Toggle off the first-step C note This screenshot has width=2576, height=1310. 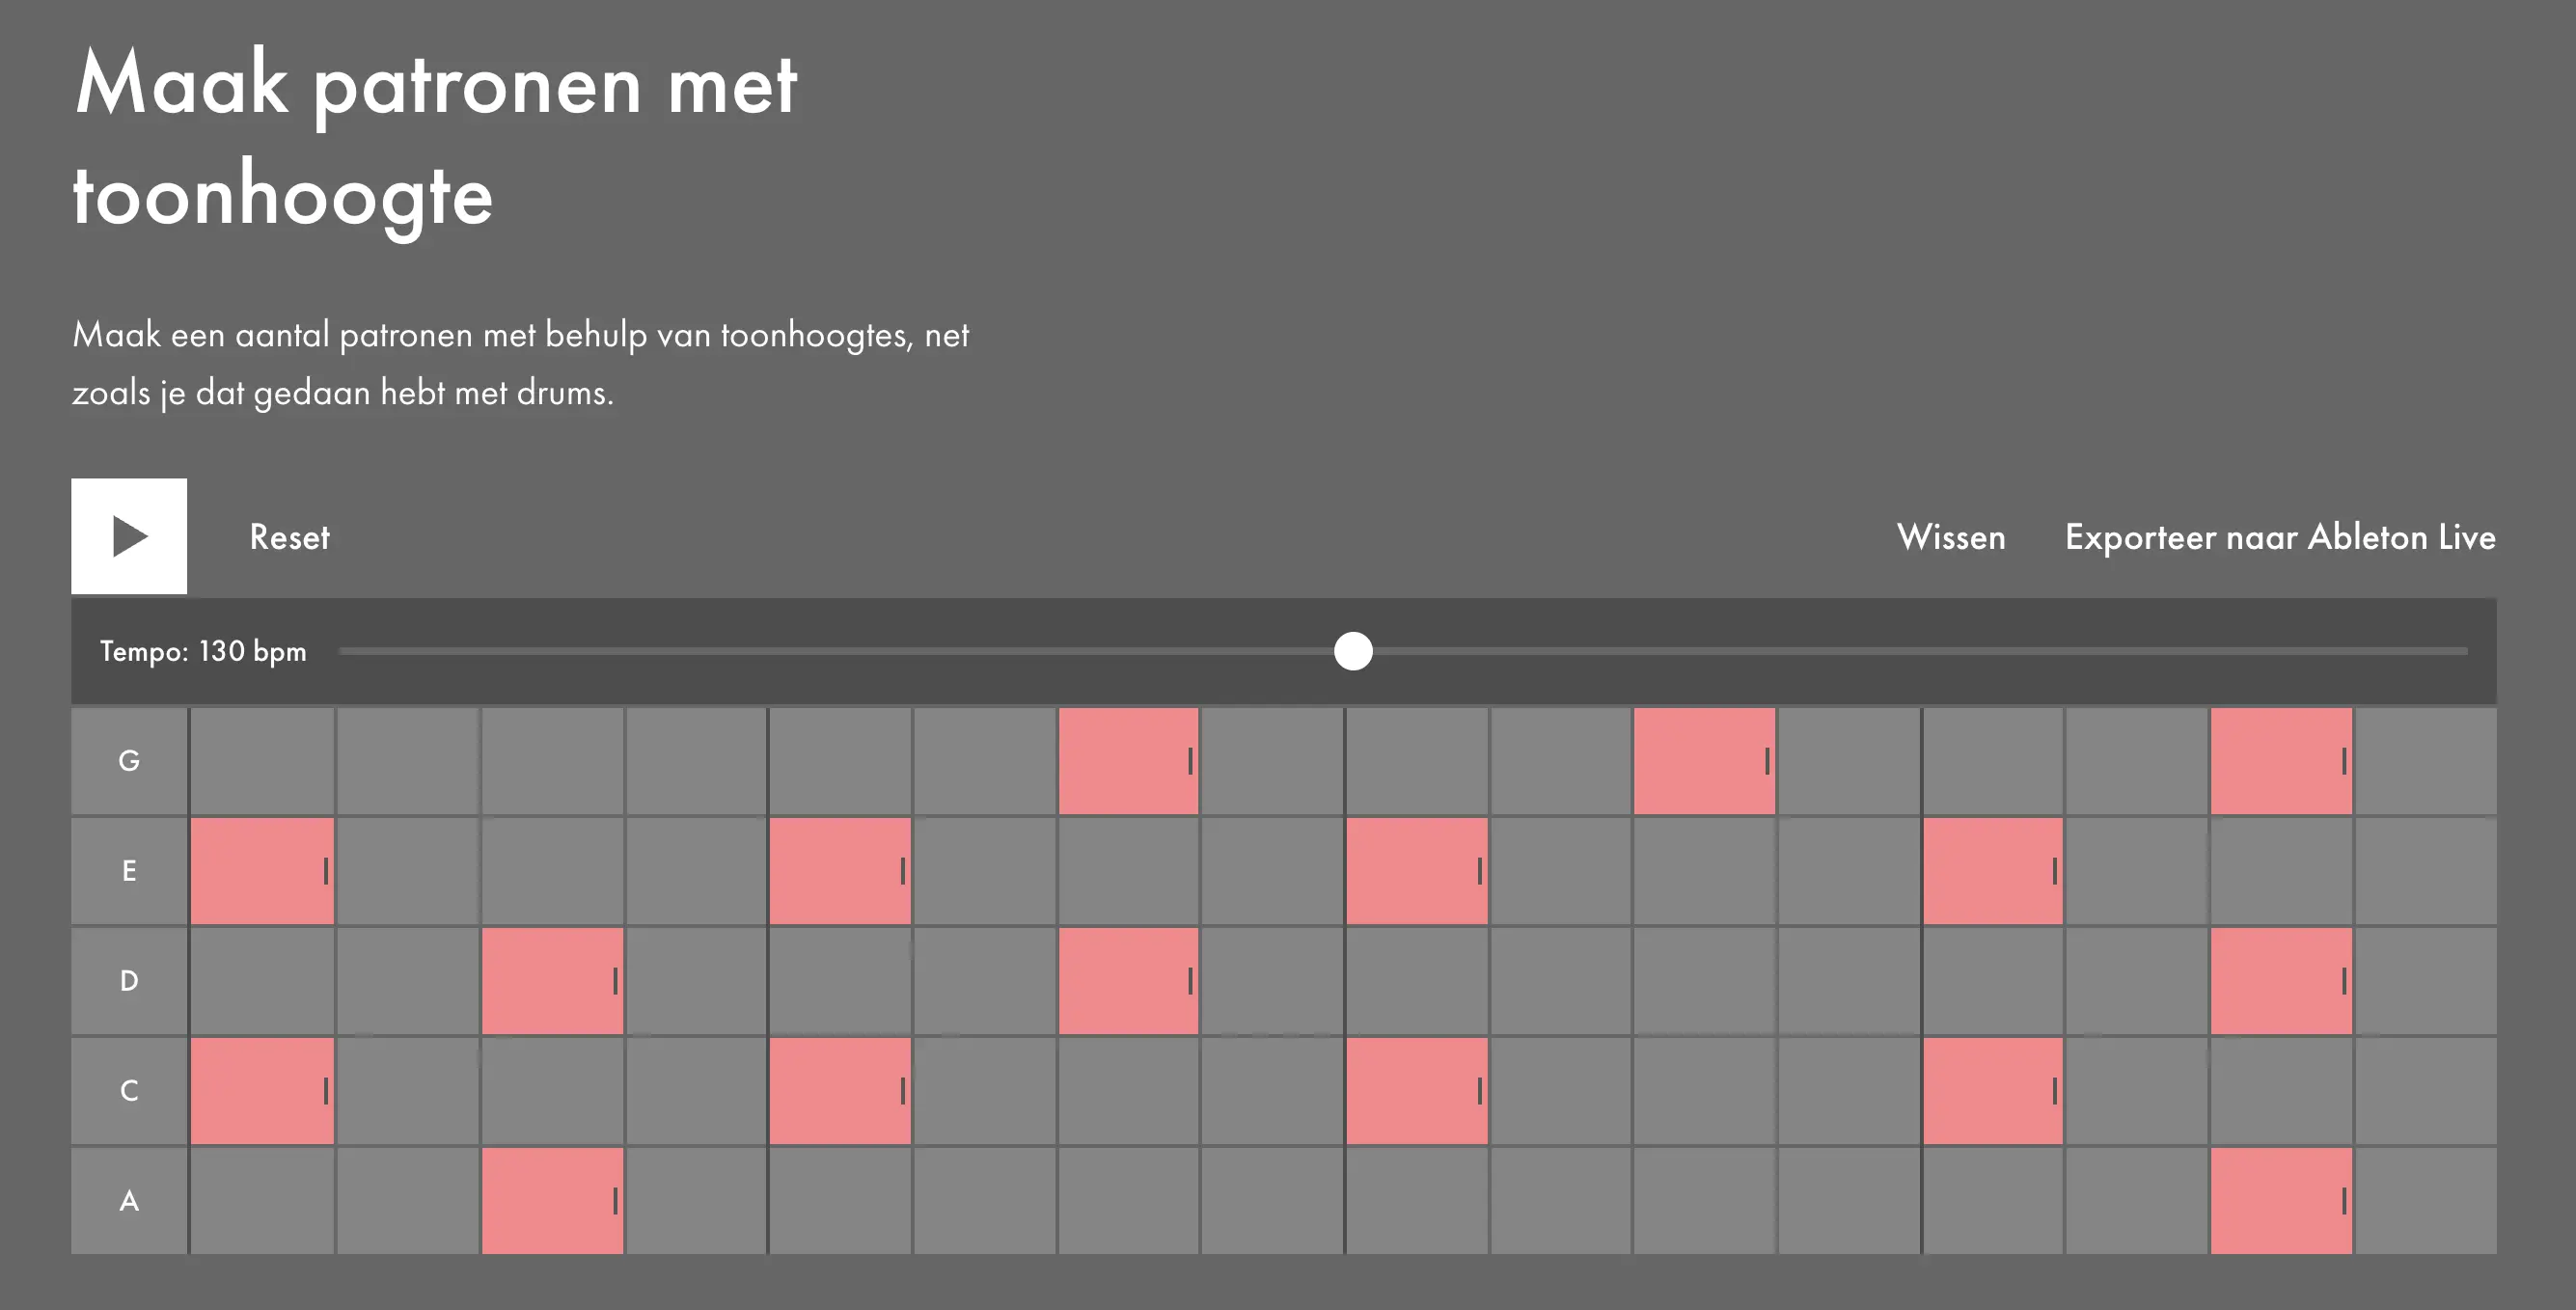(262, 1090)
